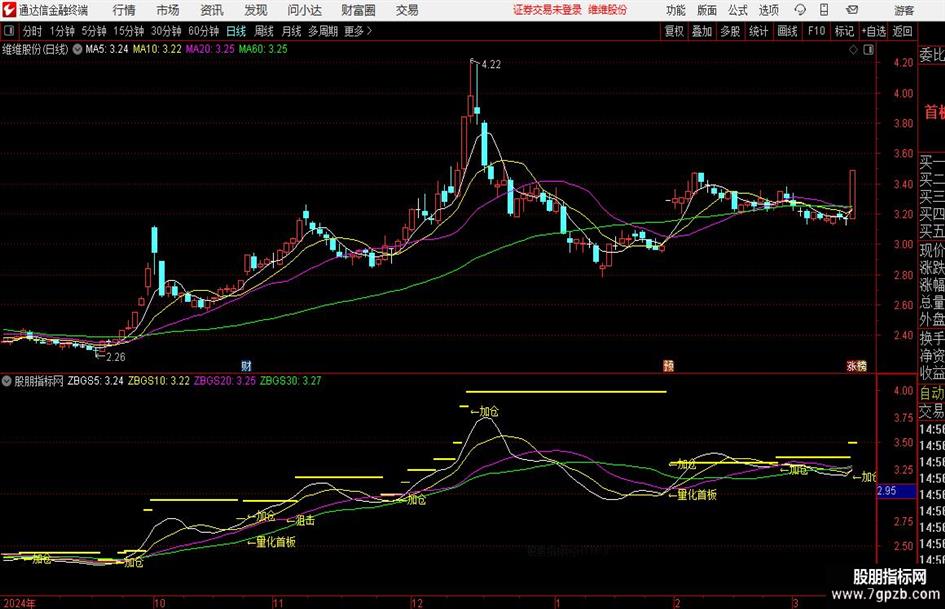Click the MA20: 3.25 label
This screenshot has height=609, width=945.
(x=210, y=49)
